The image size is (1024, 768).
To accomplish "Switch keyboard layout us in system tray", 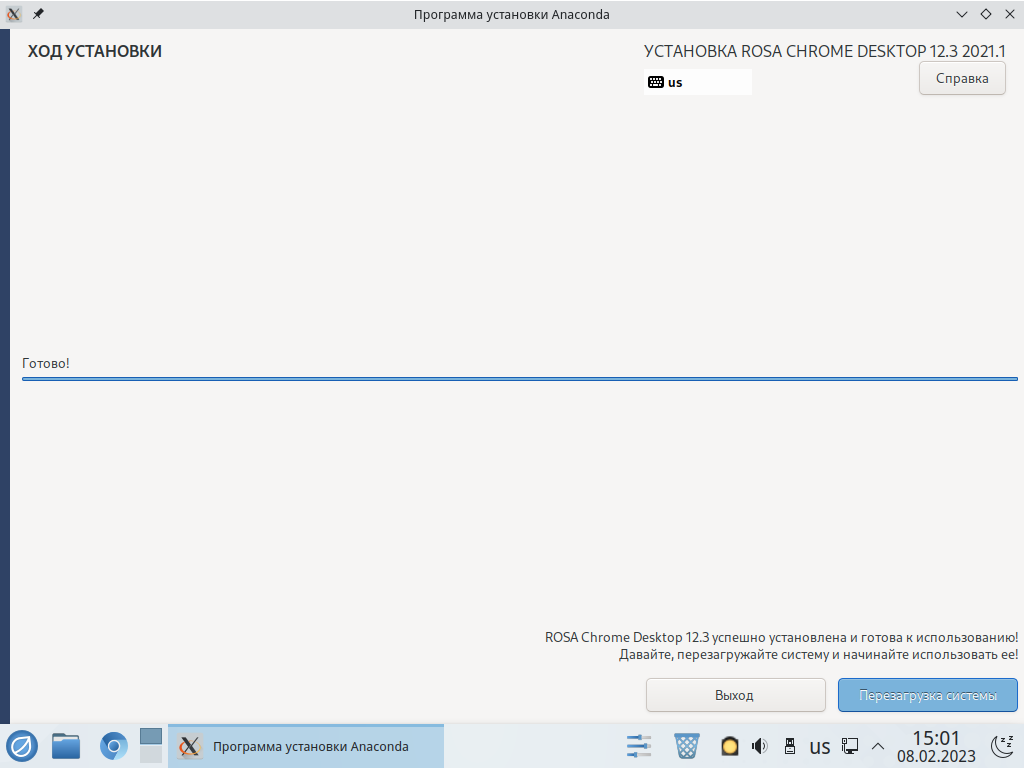I will pos(820,747).
